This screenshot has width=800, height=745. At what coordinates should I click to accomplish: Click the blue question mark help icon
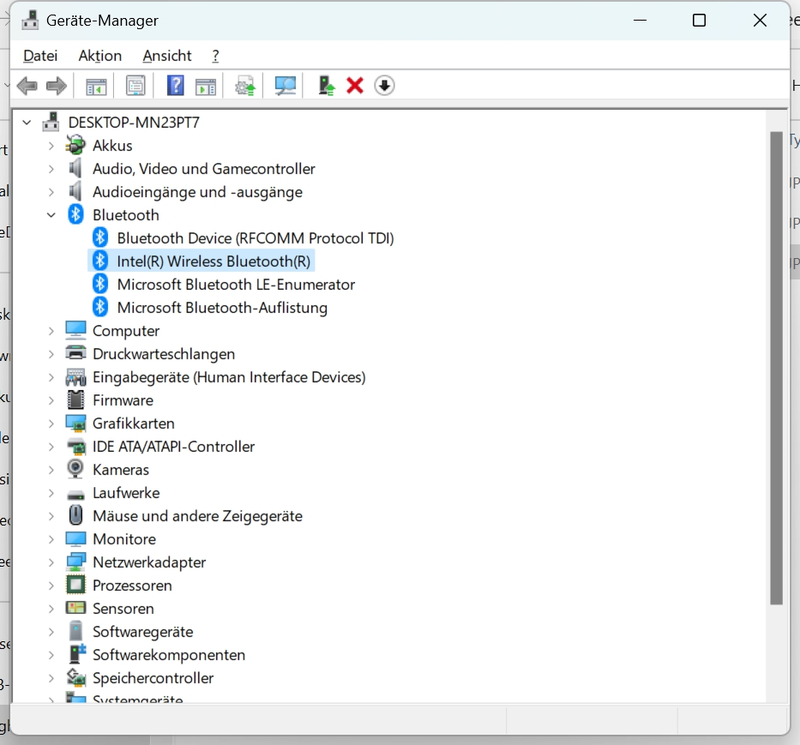(x=175, y=86)
